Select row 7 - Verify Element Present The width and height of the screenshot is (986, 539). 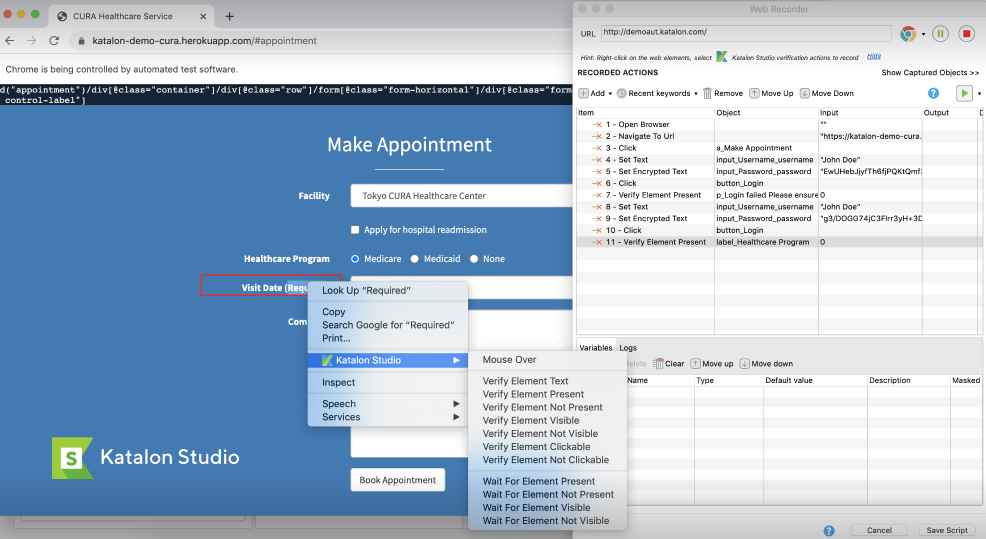777,195
